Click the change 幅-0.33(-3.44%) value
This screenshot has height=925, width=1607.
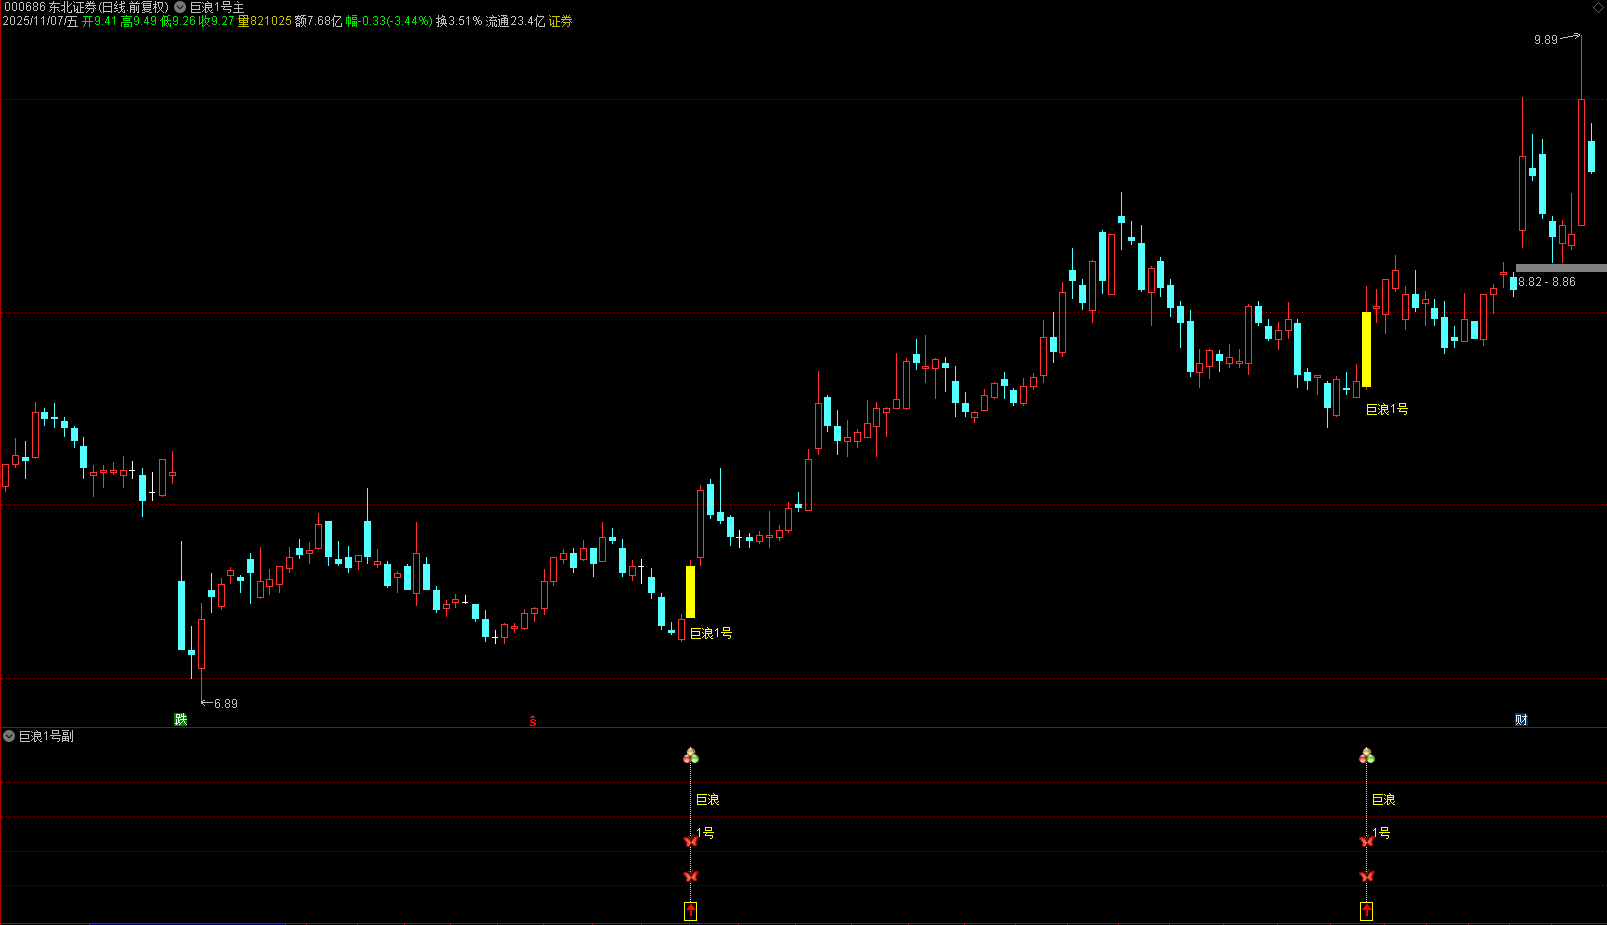coord(389,21)
